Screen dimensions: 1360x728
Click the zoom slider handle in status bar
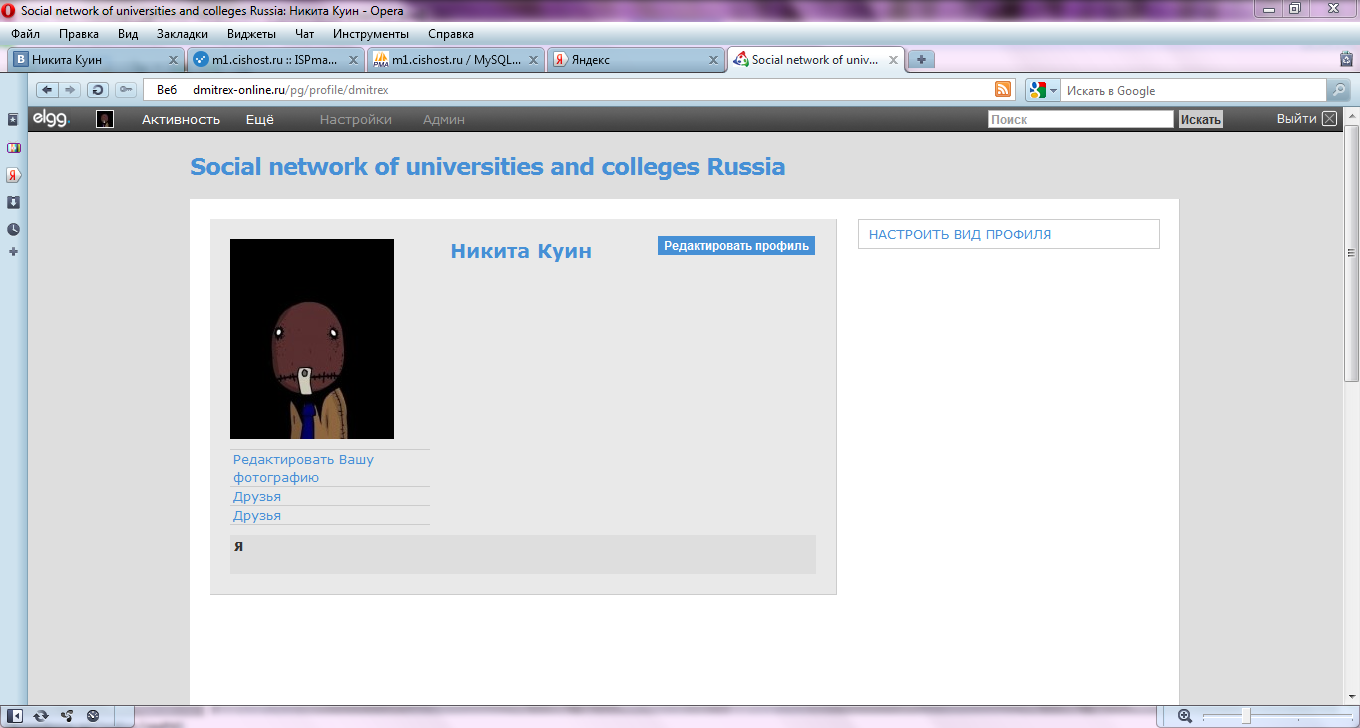[x=1245, y=716]
